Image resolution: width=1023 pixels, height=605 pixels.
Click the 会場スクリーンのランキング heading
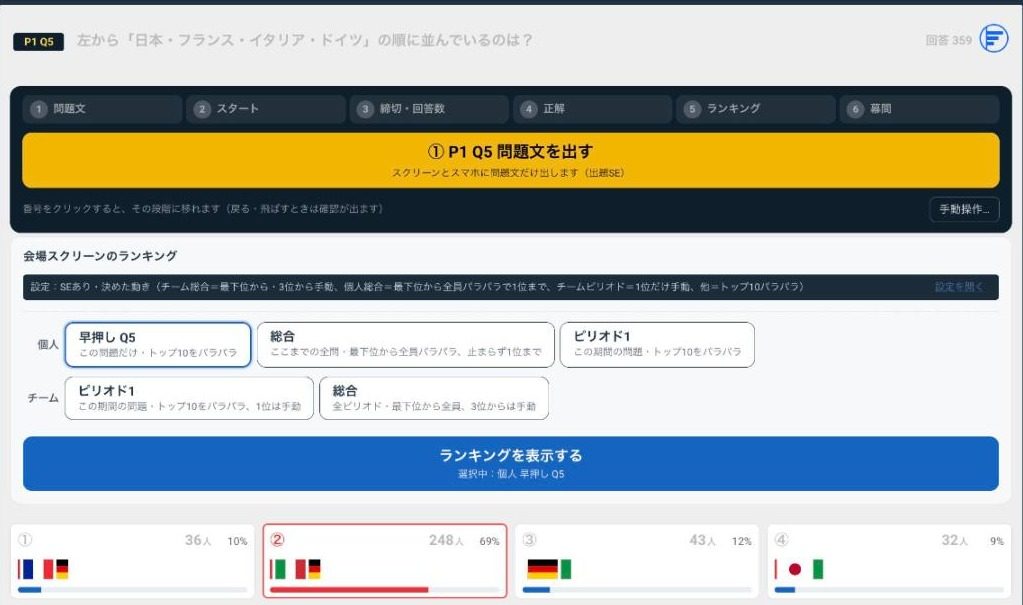point(100,256)
